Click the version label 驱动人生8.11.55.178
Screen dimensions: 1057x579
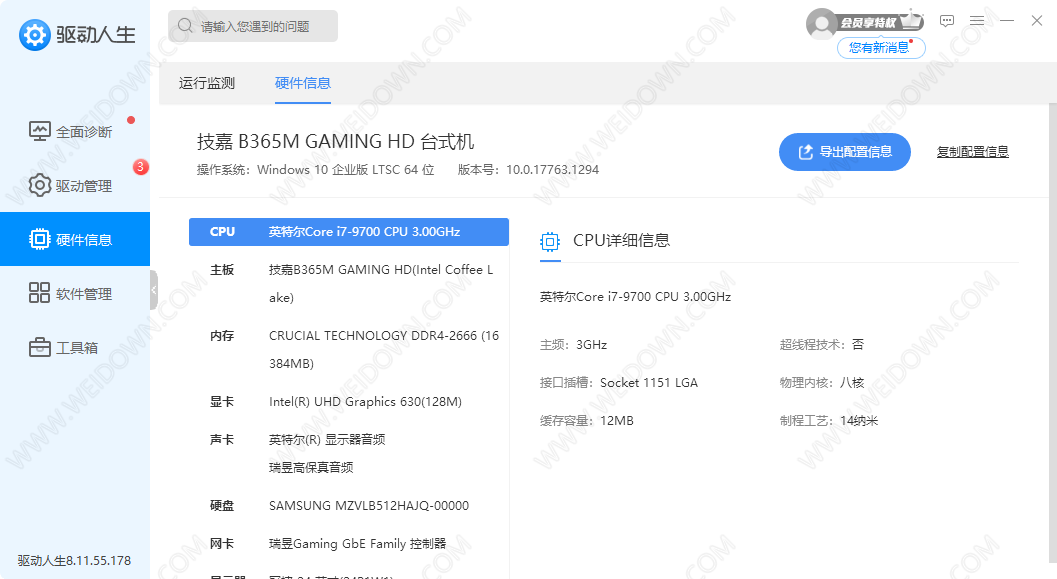pyautogui.click(x=74, y=560)
